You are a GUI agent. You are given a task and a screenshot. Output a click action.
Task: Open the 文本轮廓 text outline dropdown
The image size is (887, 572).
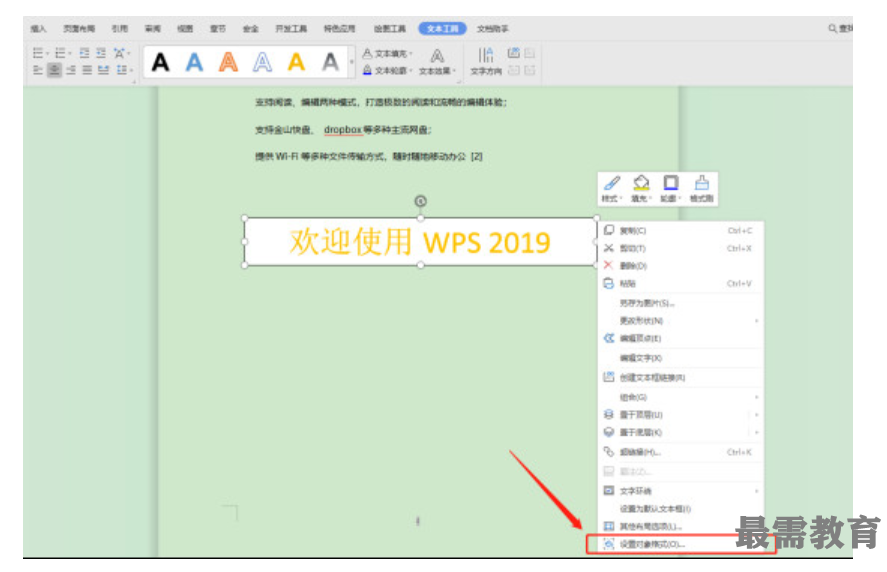click(x=387, y=70)
